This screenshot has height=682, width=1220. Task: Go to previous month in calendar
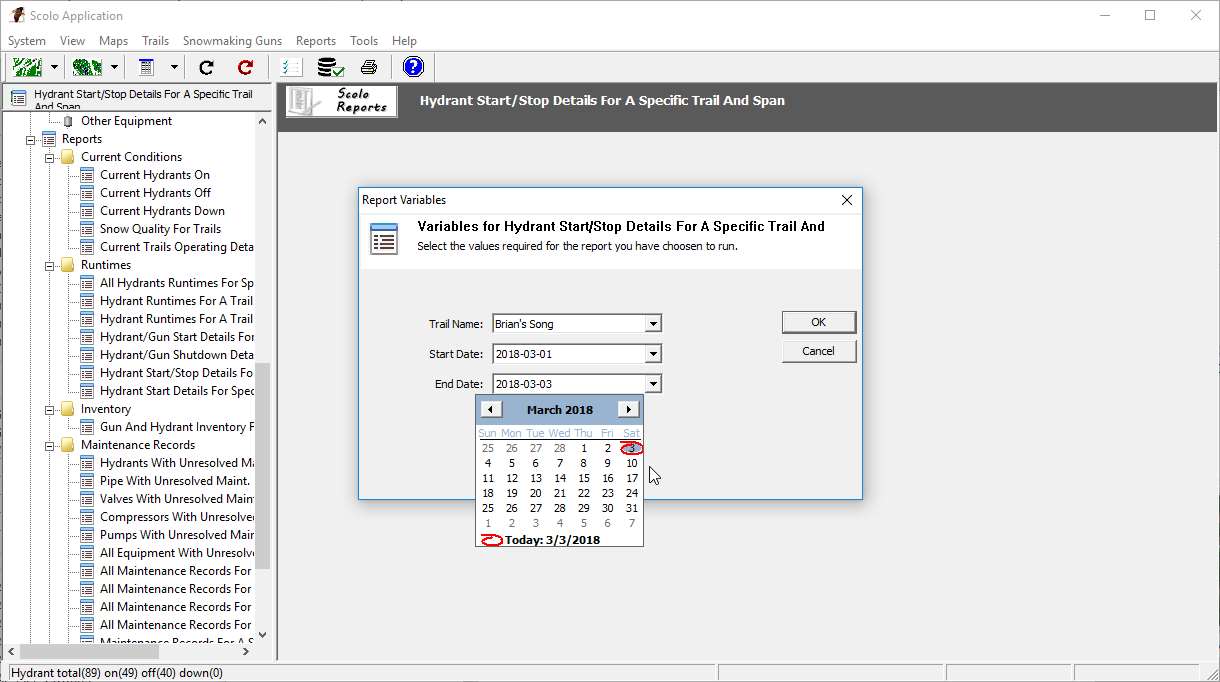[490, 409]
